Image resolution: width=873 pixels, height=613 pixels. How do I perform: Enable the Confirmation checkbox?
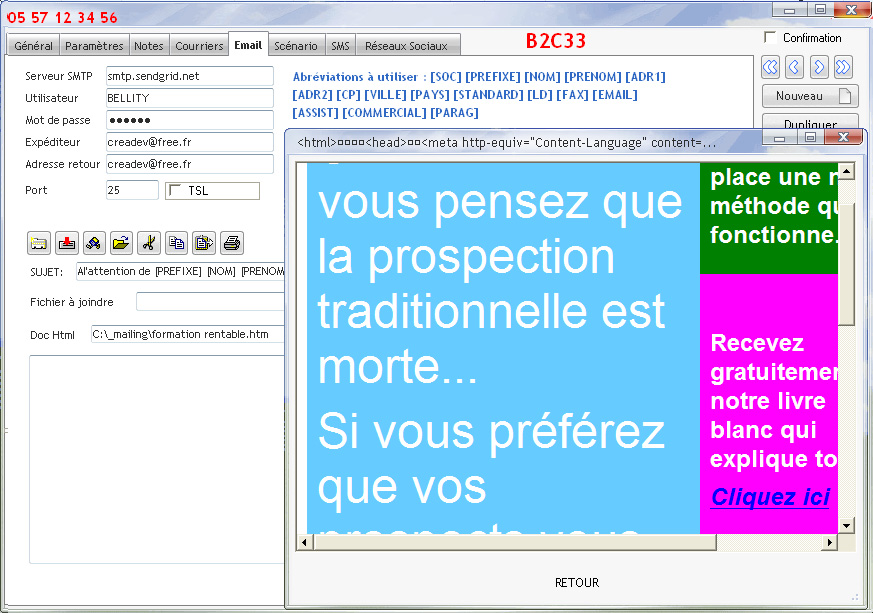point(770,38)
